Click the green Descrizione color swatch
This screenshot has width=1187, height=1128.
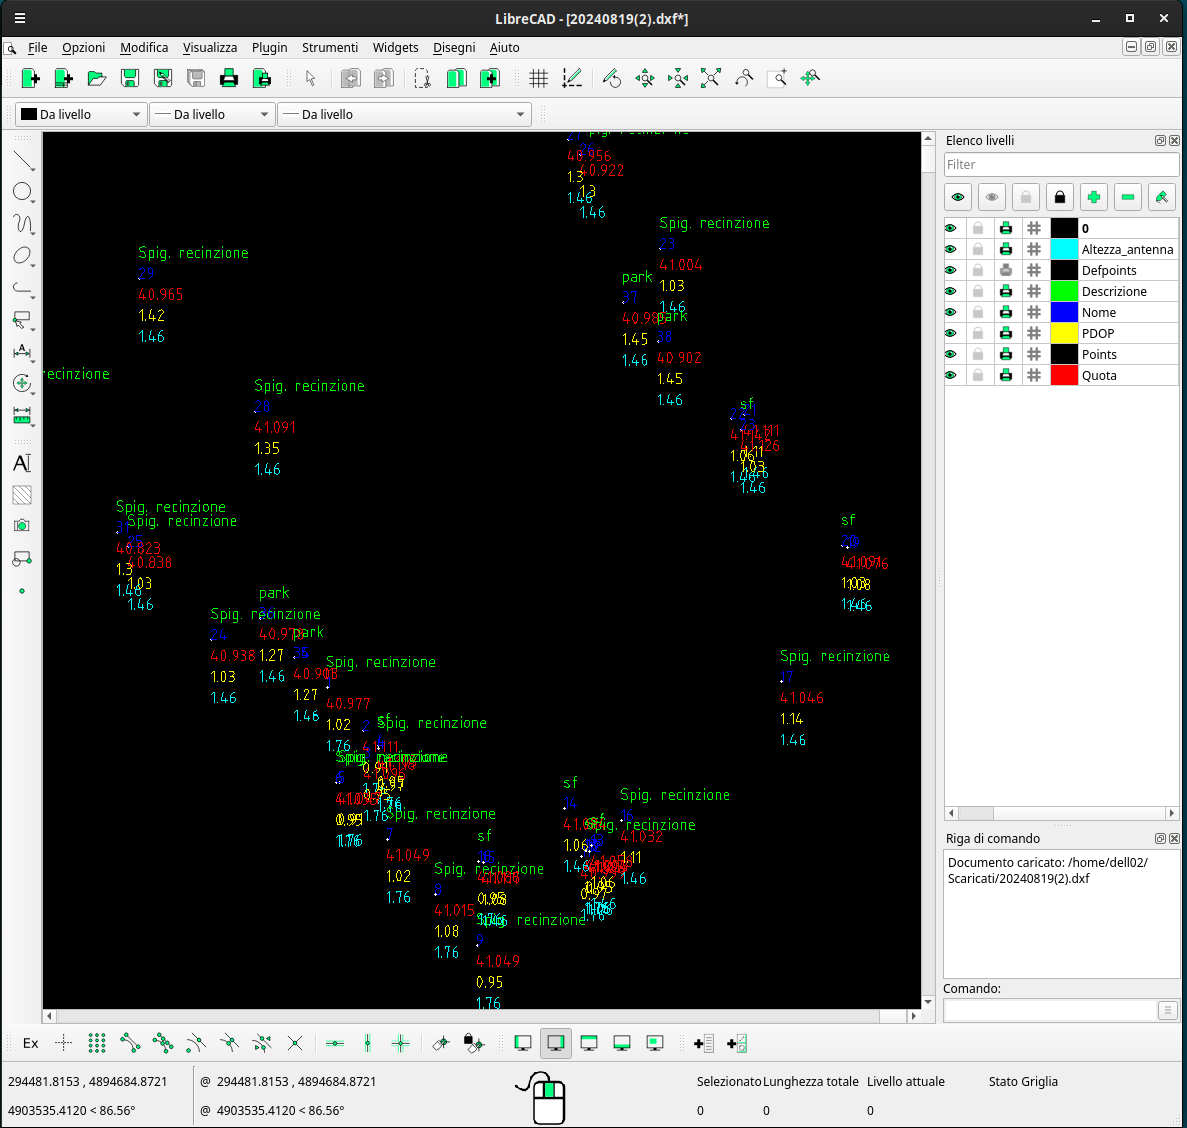click(1064, 291)
